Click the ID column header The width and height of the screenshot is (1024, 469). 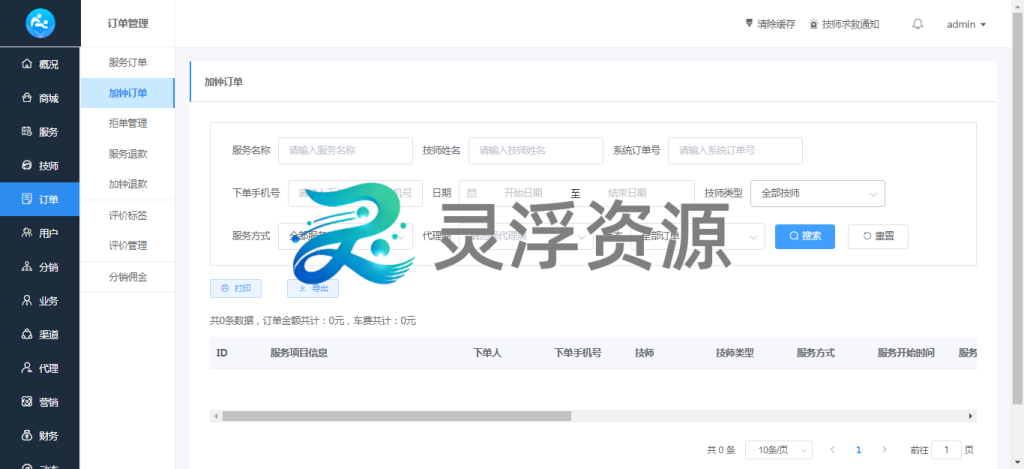pyautogui.click(x=222, y=353)
